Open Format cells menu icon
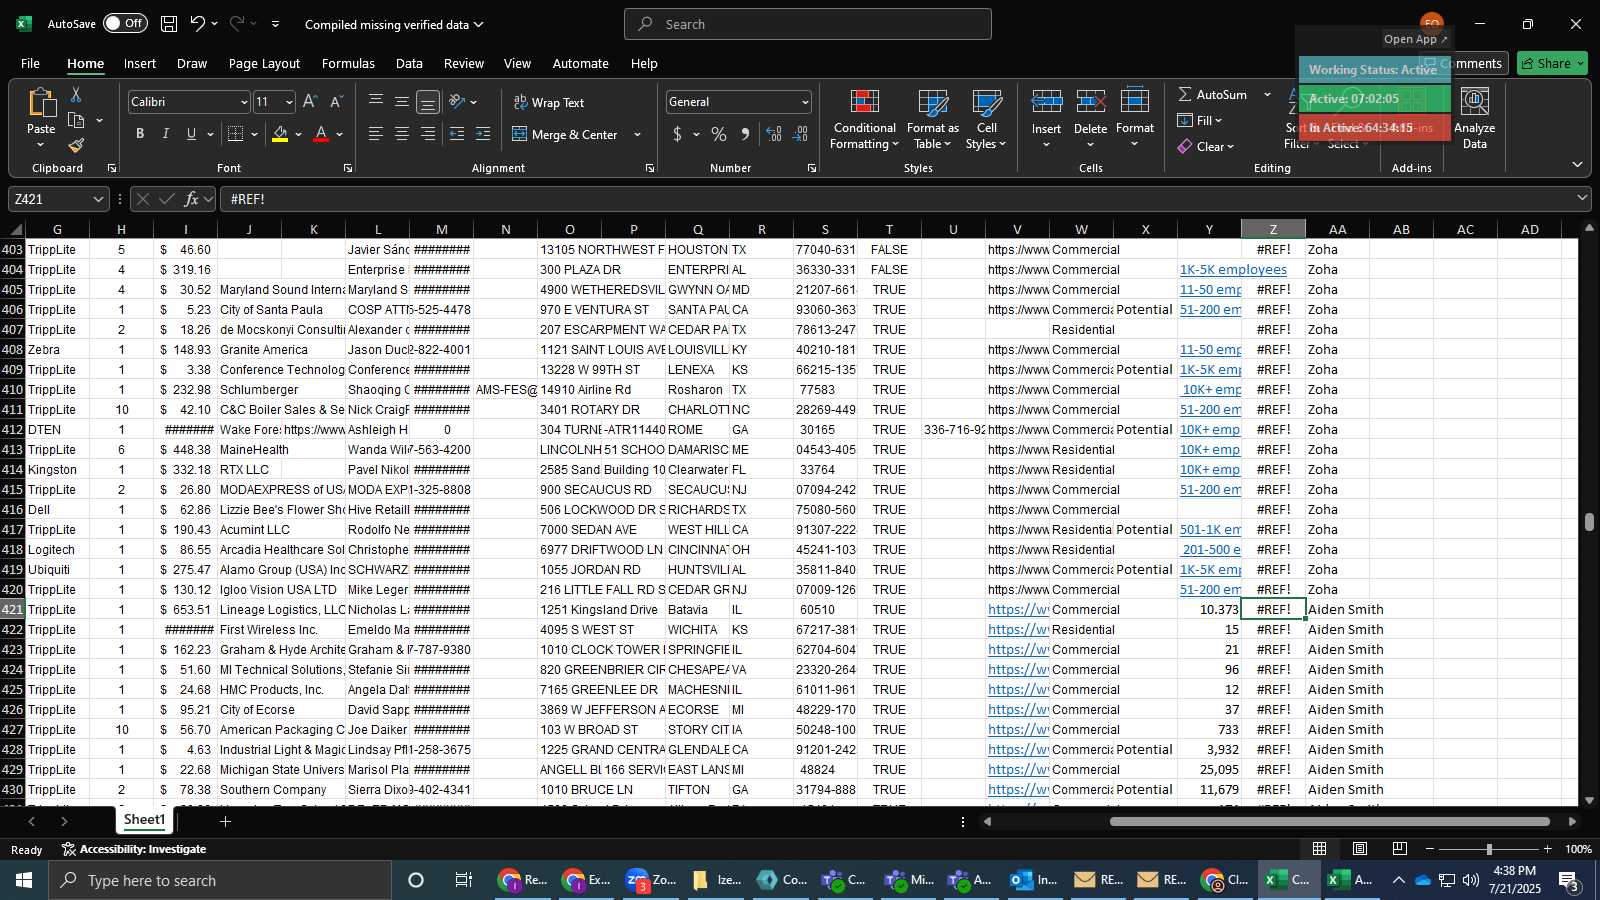1600x900 pixels. tap(1134, 102)
